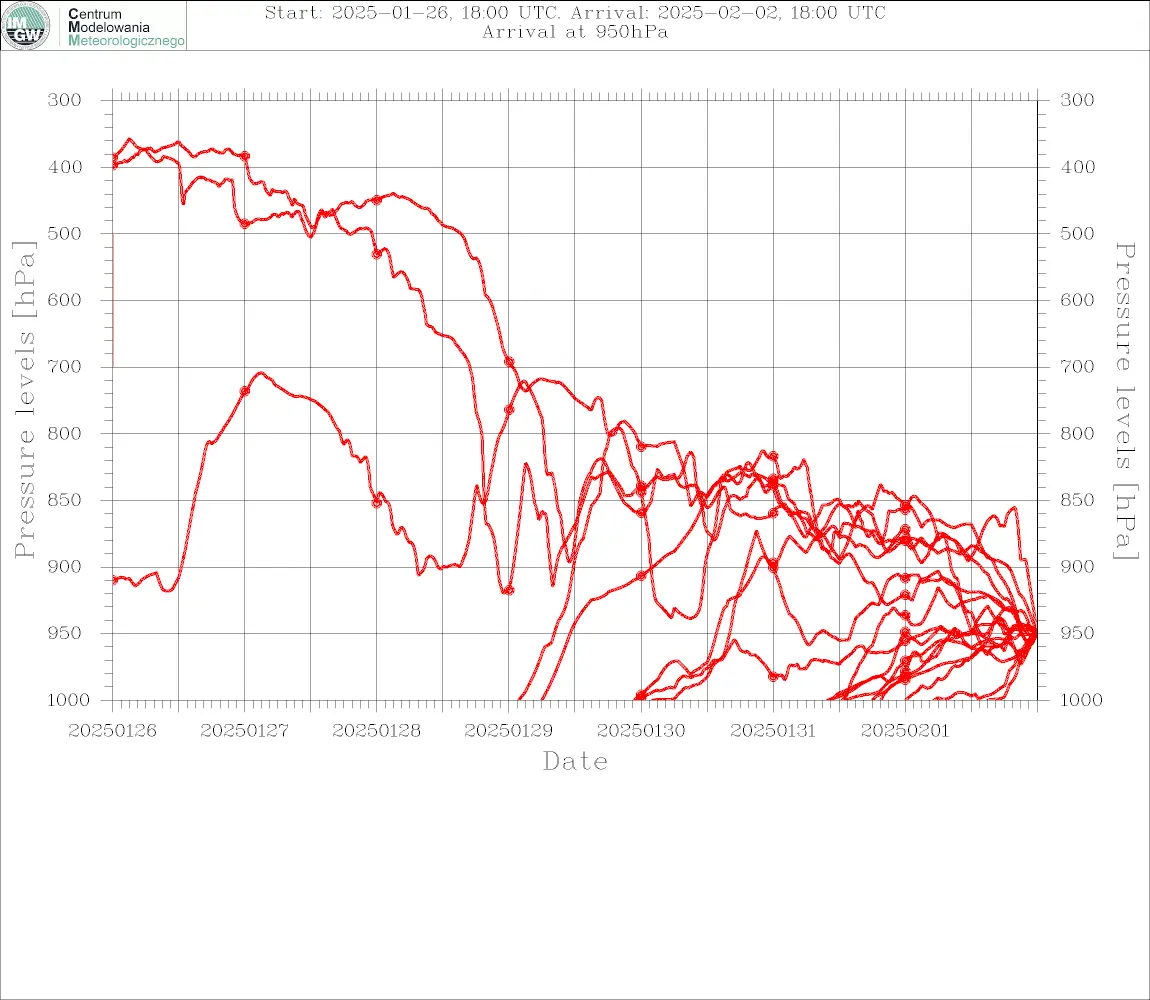The height and width of the screenshot is (1000, 1150).
Task: Click the left axis 900 label
Action: (x=65, y=566)
